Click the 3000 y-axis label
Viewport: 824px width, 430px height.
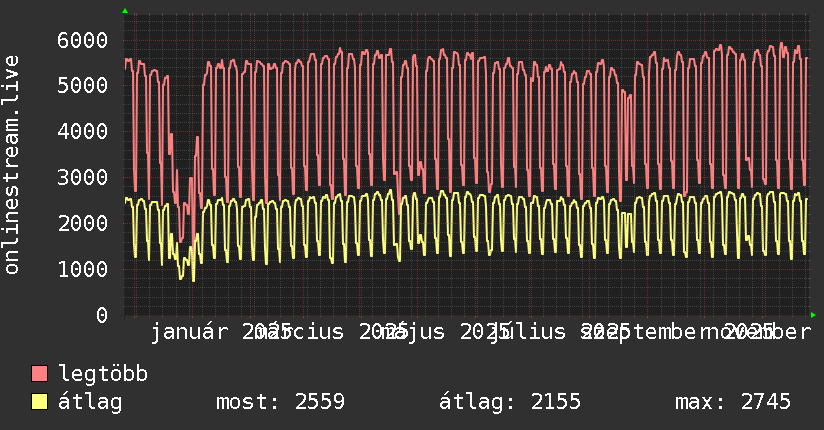coord(81,178)
